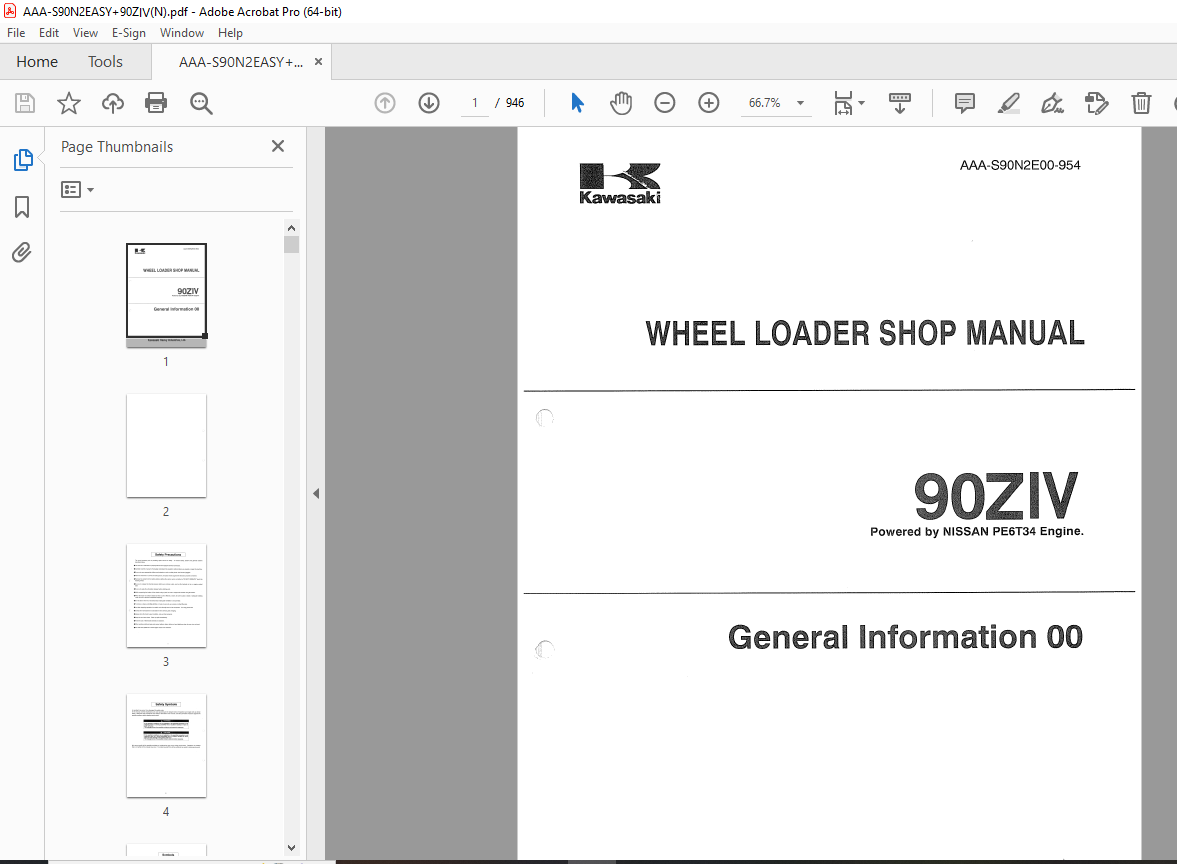Image resolution: width=1177 pixels, height=864 pixels.
Task: Click the fit page scrolling icon
Action: (x=843, y=103)
